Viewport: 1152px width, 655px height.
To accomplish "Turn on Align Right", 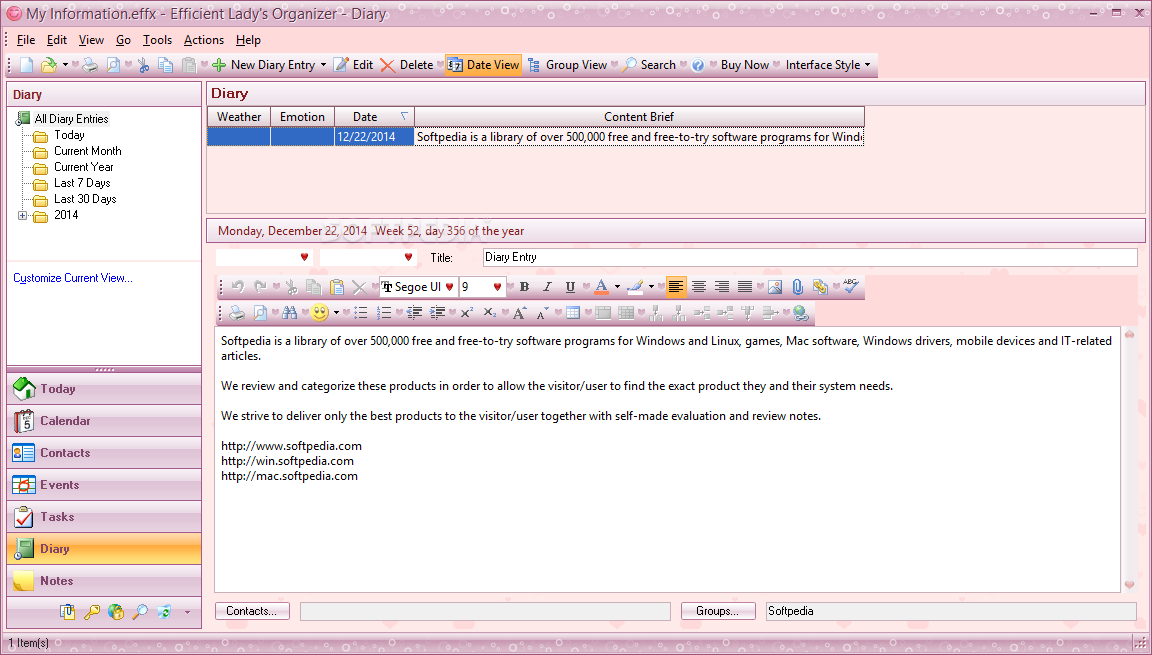I will [x=721, y=287].
